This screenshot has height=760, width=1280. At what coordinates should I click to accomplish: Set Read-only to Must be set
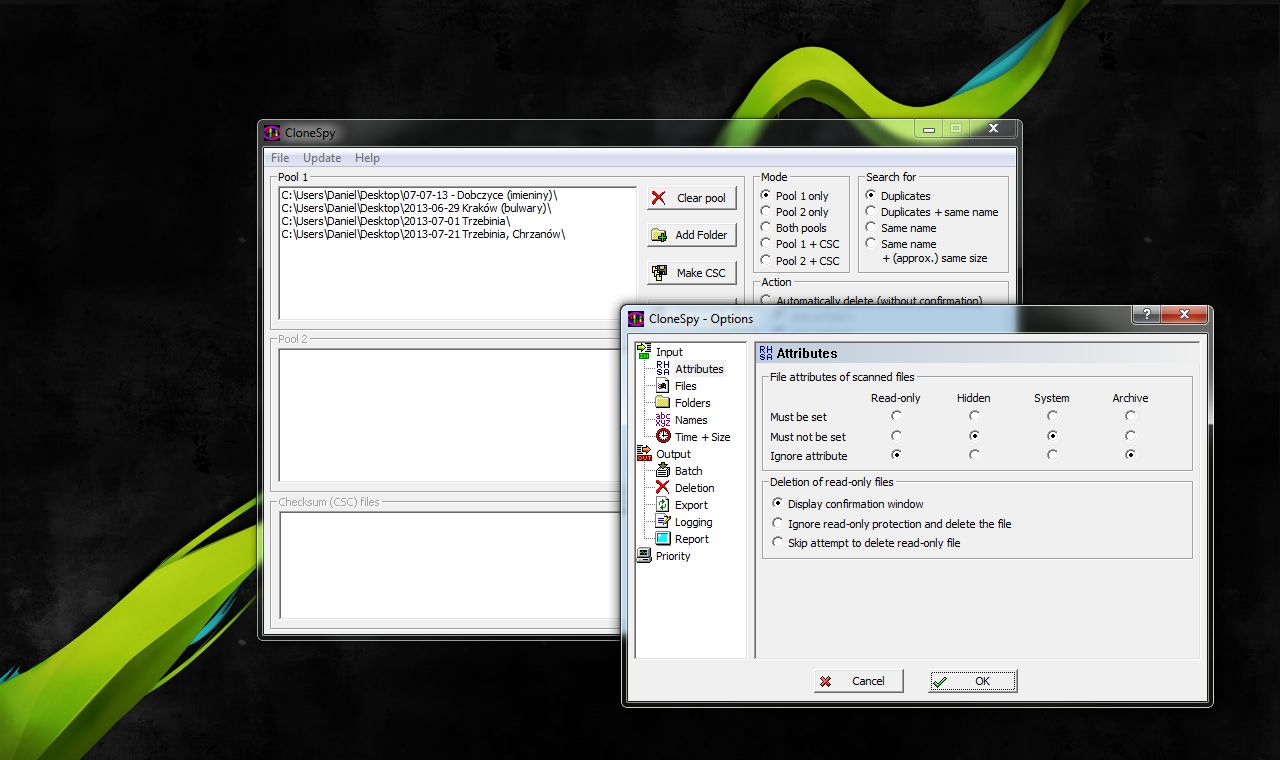click(896, 416)
